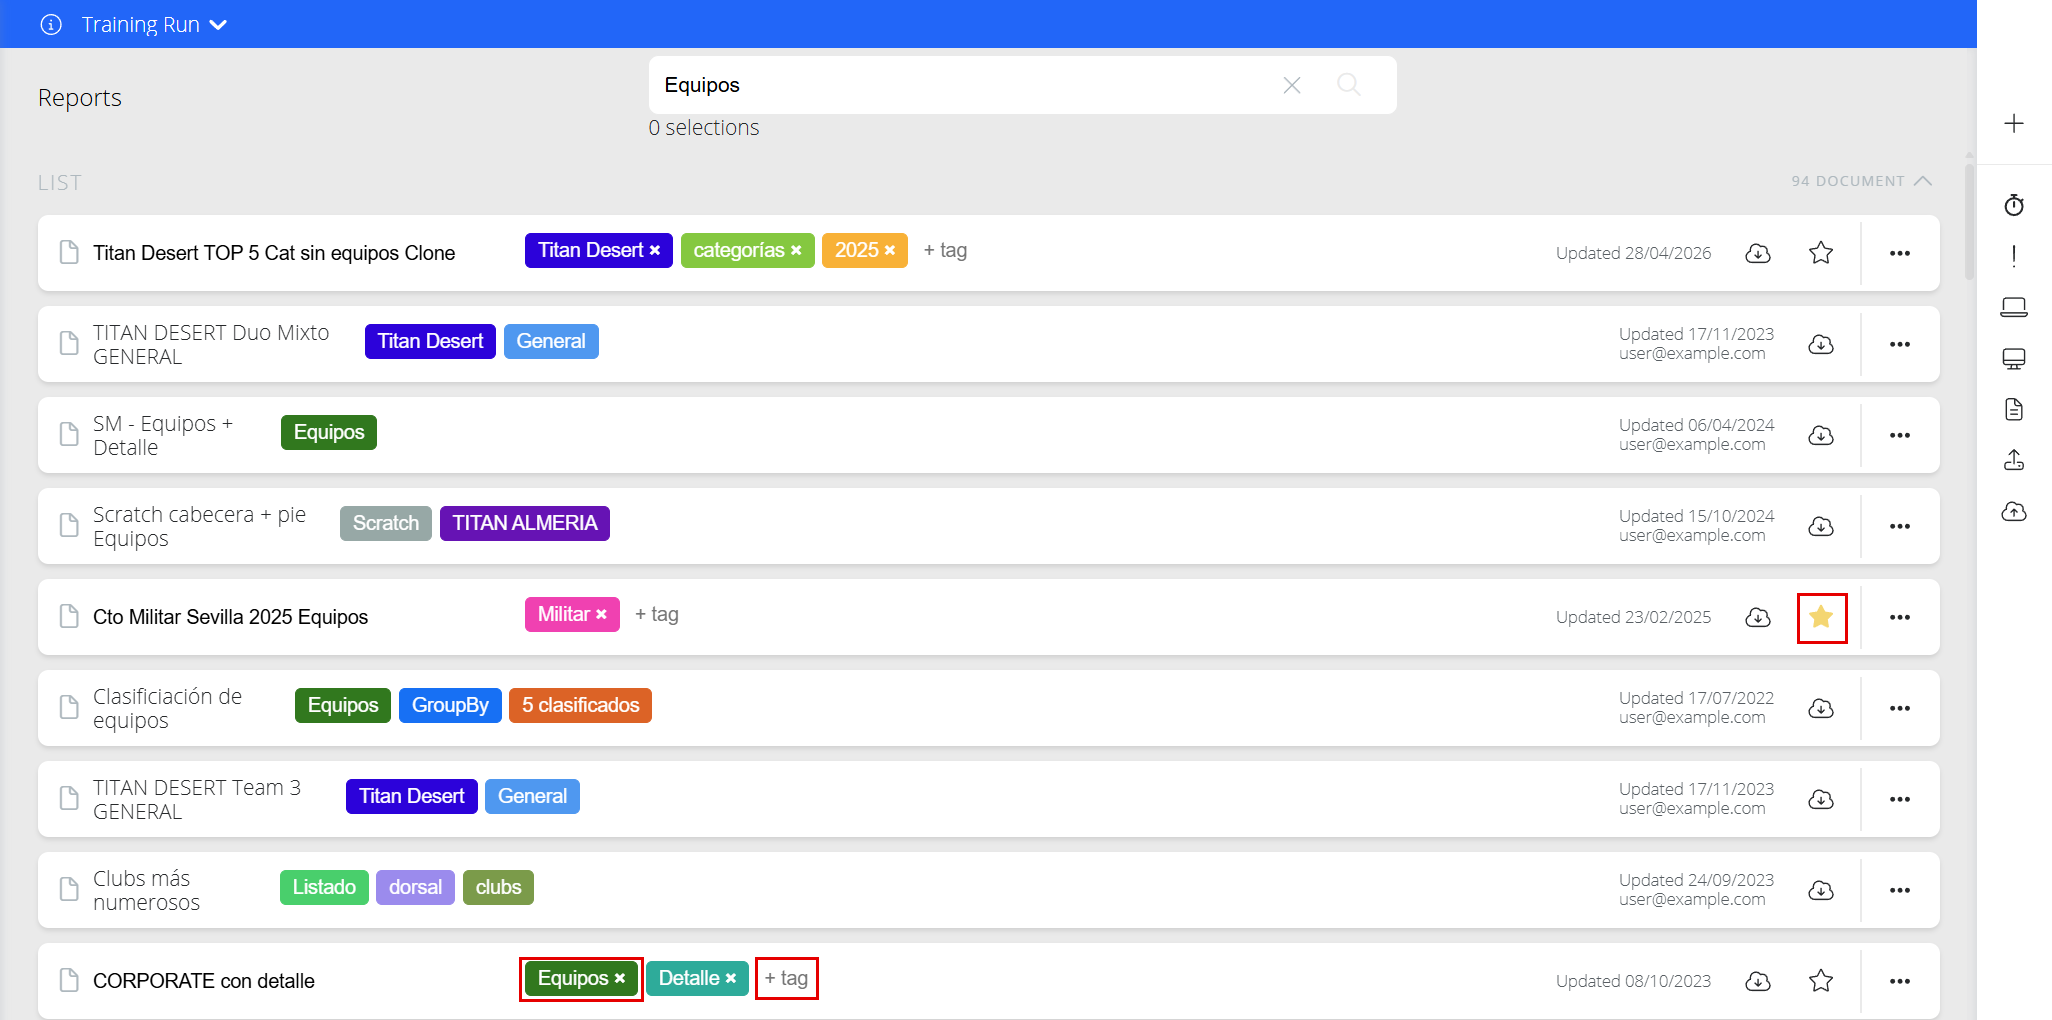Add a tag to CORPORATE con detalle
The width and height of the screenshot is (2052, 1020).
tap(787, 978)
